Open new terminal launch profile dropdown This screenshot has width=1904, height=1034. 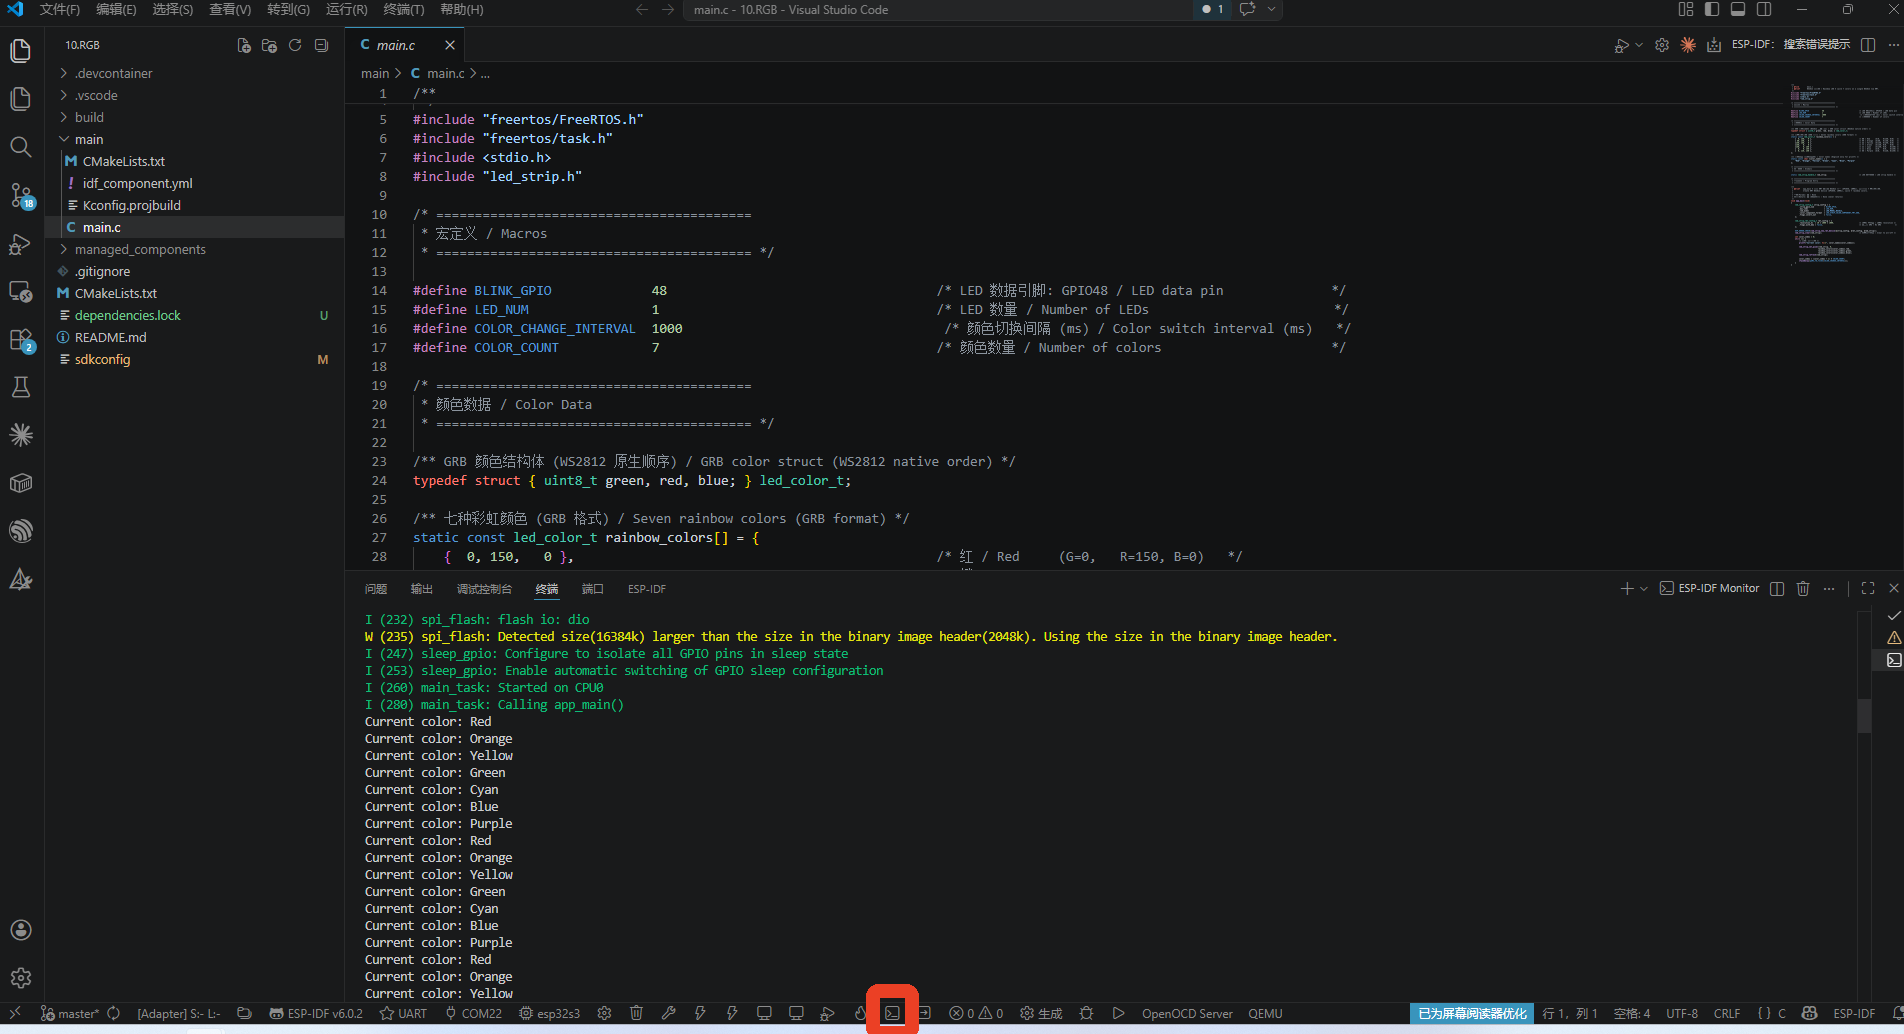click(1644, 588)
